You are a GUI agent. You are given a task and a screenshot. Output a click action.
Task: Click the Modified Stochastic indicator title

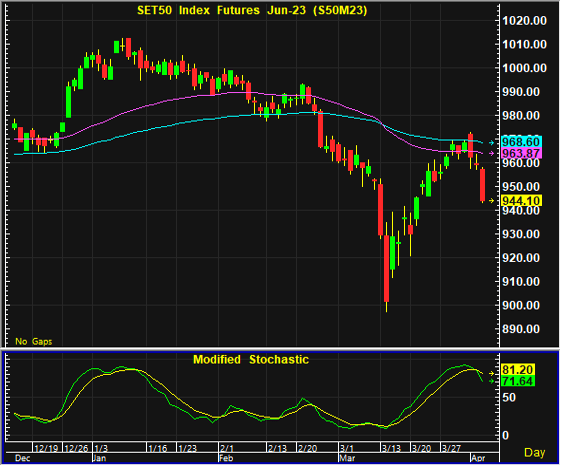point(251,359)
